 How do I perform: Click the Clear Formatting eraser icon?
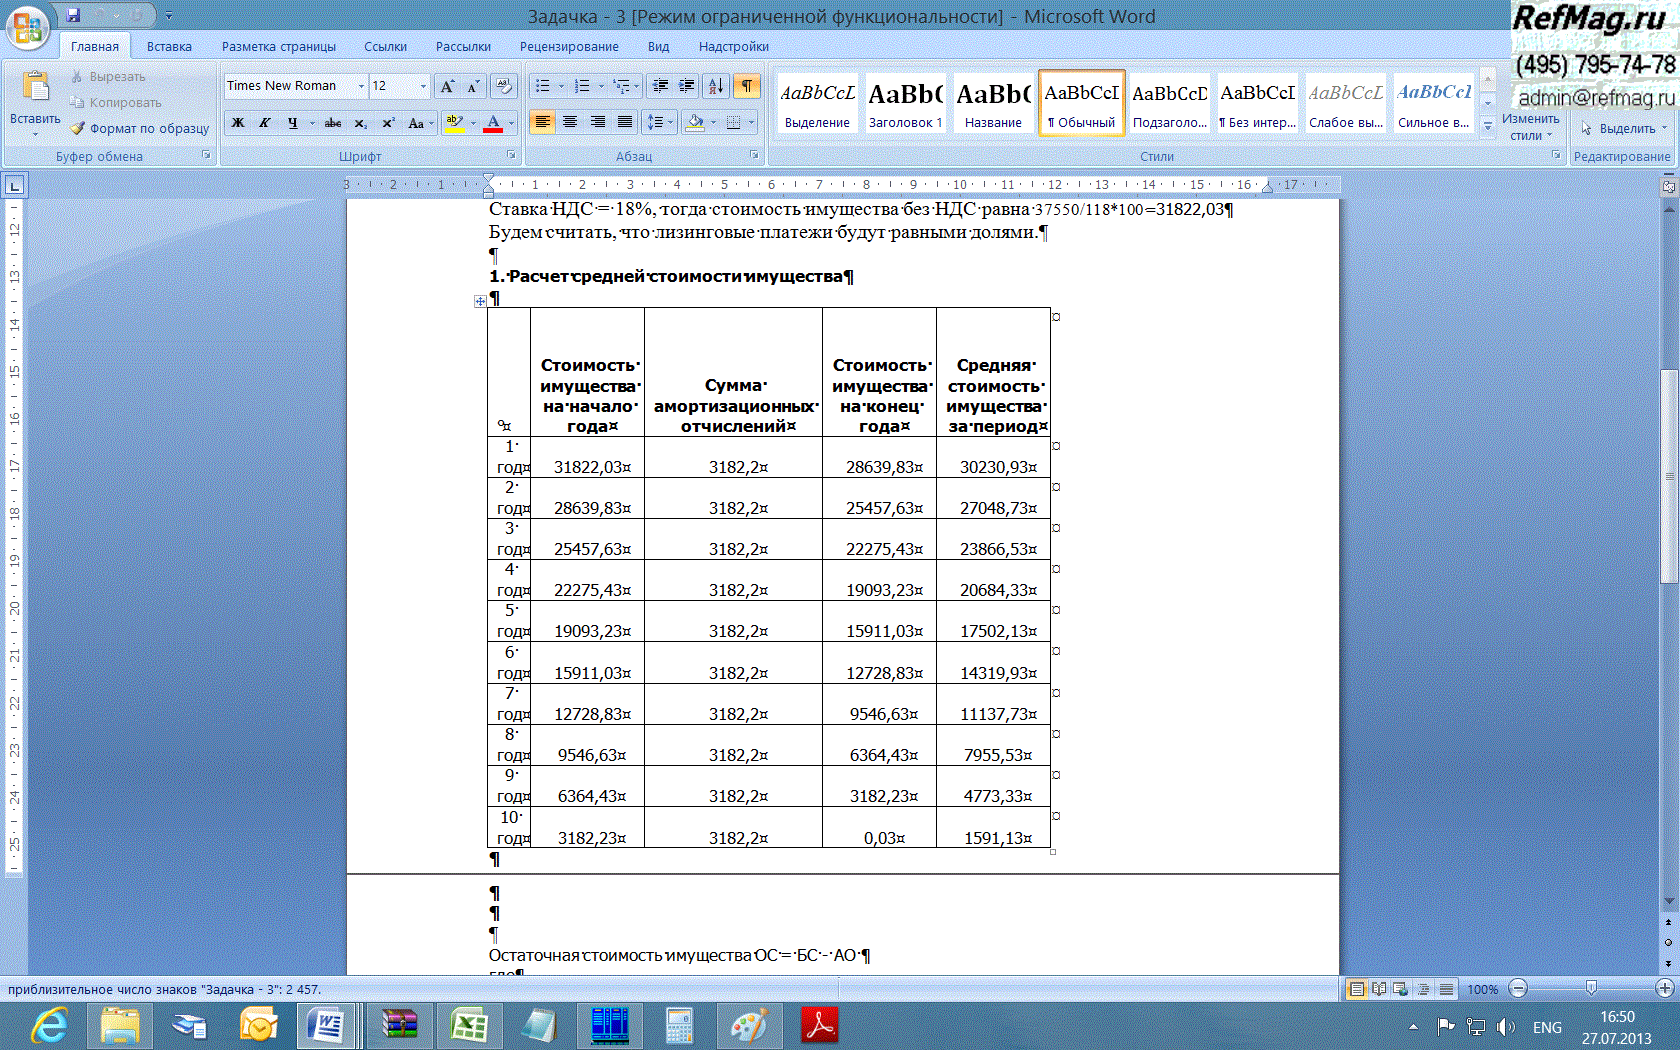pyautogui.click(x=504, y=86)
